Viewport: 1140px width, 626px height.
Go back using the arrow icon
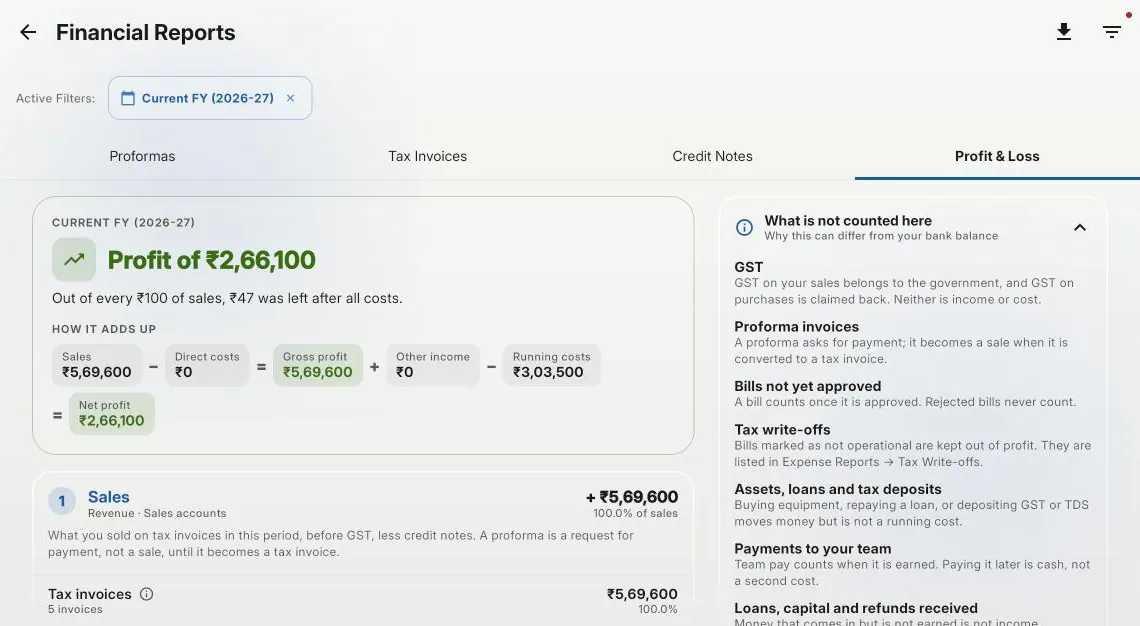click(28, 32)
